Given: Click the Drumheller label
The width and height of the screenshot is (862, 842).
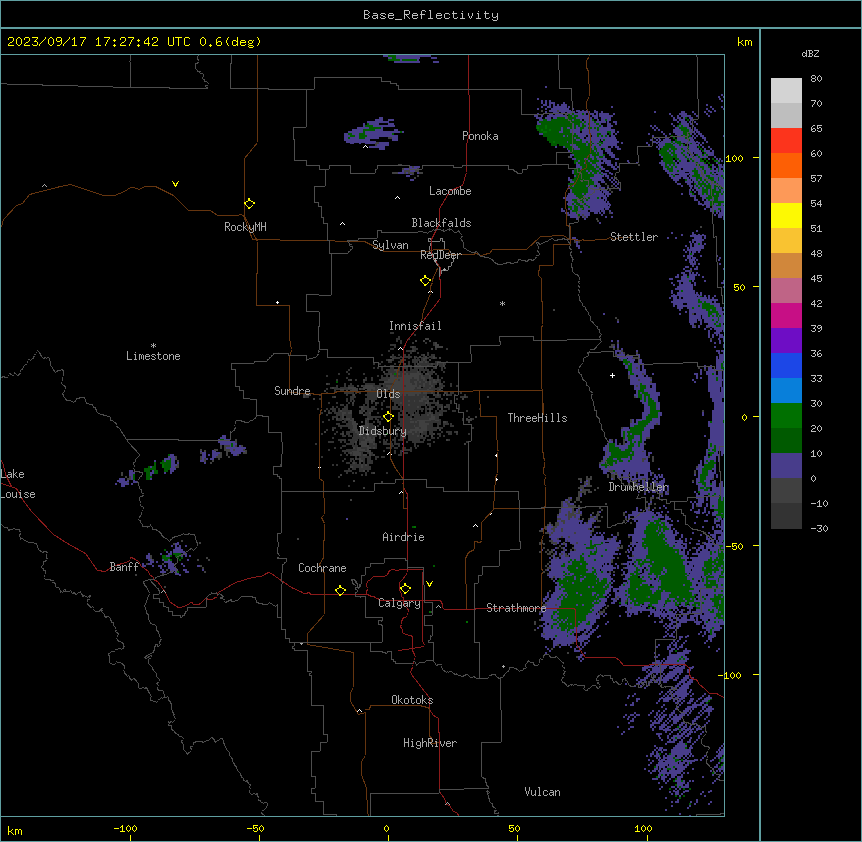Looking at the screenshot, I should tap(638, 487).
